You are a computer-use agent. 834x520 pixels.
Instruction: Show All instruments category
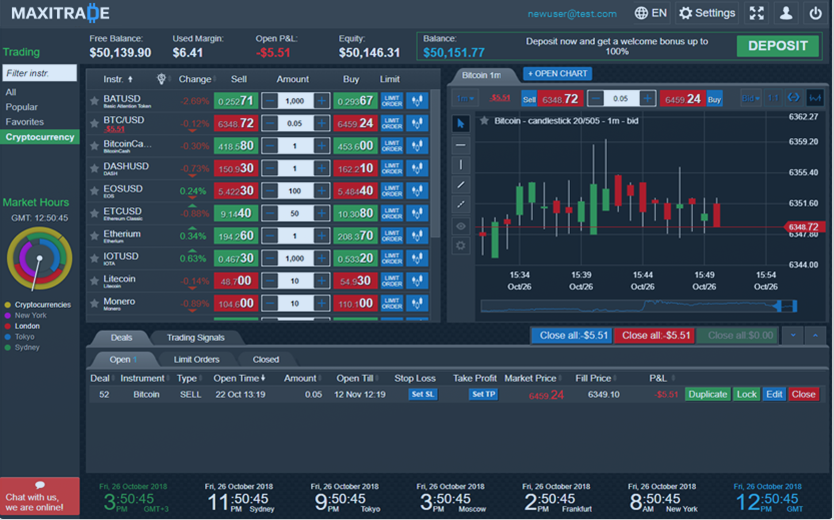click(x=11, y=92)
